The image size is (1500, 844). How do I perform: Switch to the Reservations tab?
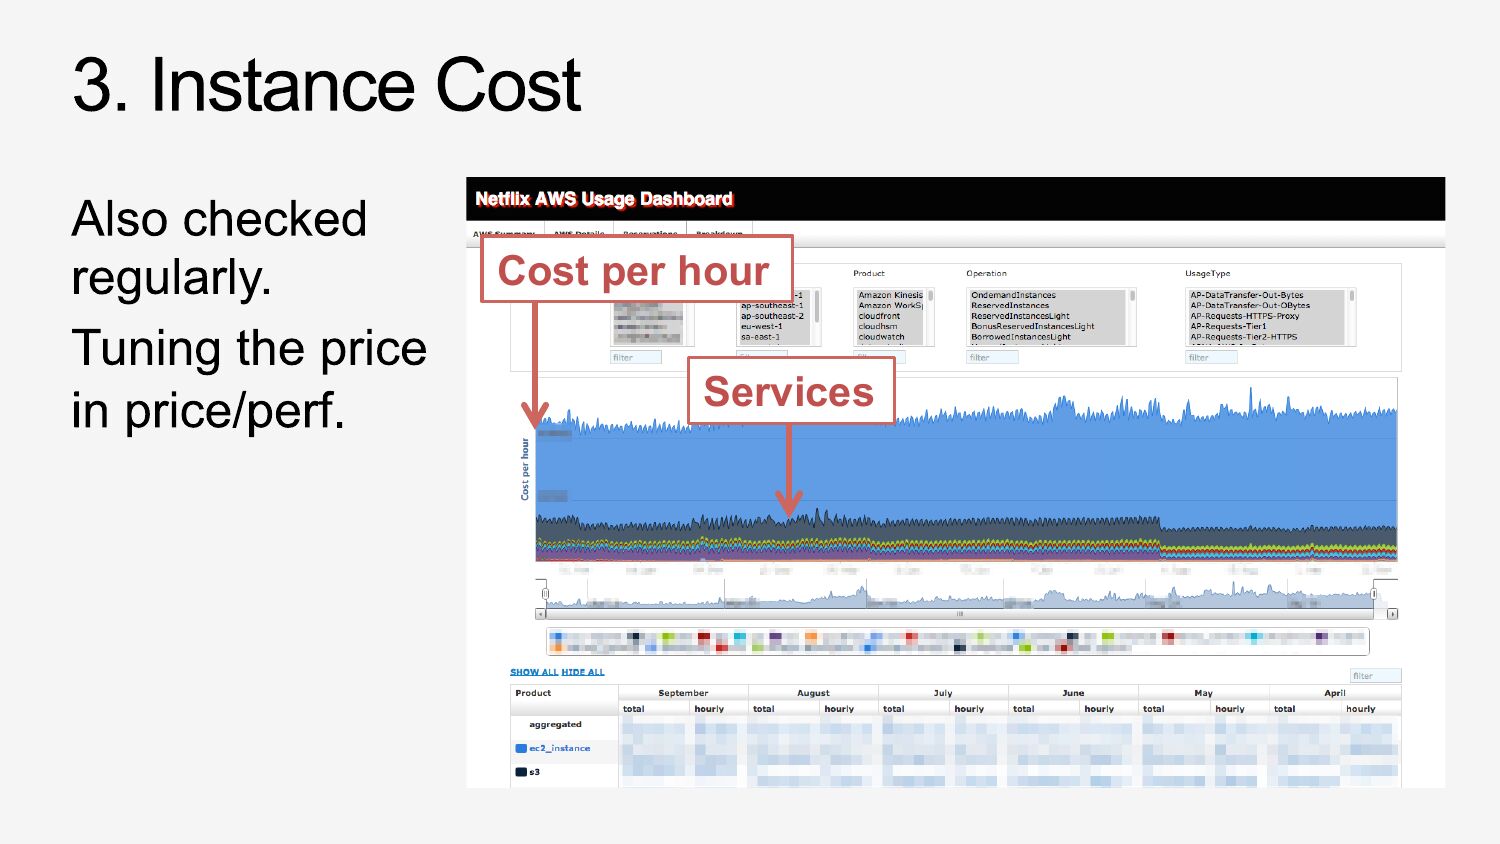[650, 234]
